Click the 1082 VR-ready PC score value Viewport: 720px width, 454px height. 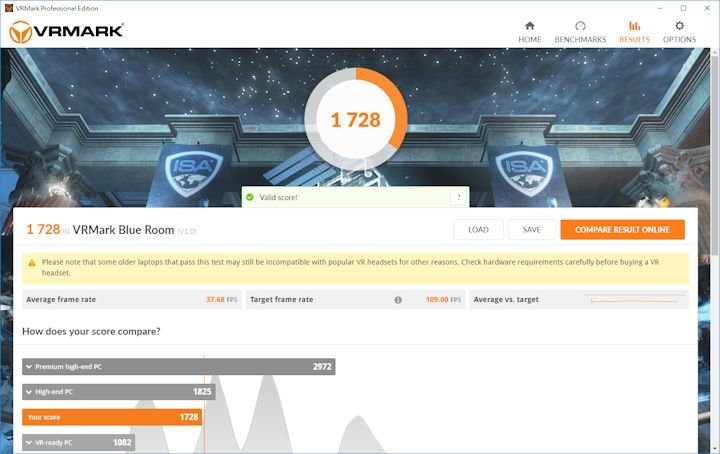tap(122, 443)
